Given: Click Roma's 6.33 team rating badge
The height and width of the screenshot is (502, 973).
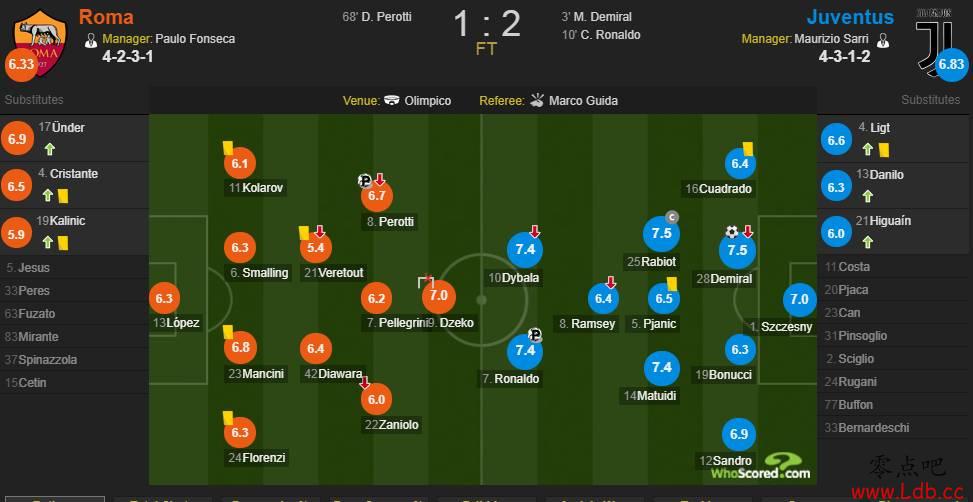Looking at the screenshot, I should (x=20, y=65).
